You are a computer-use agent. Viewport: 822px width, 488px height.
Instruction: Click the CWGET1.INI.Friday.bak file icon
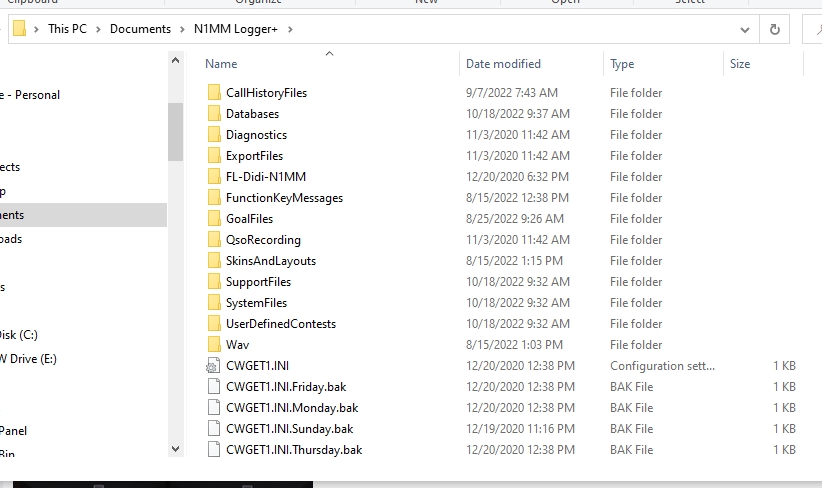pyautogui.click(x=214, y=386)
